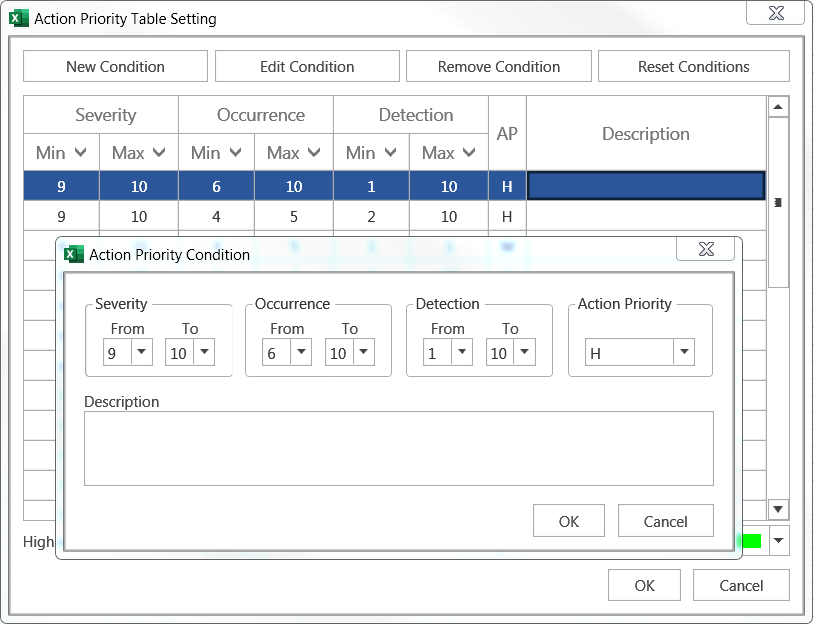Viewport: 814px width, 624px height.
Task: Cancel the Action Priority Condition dialog
Action: coord(665,521)
